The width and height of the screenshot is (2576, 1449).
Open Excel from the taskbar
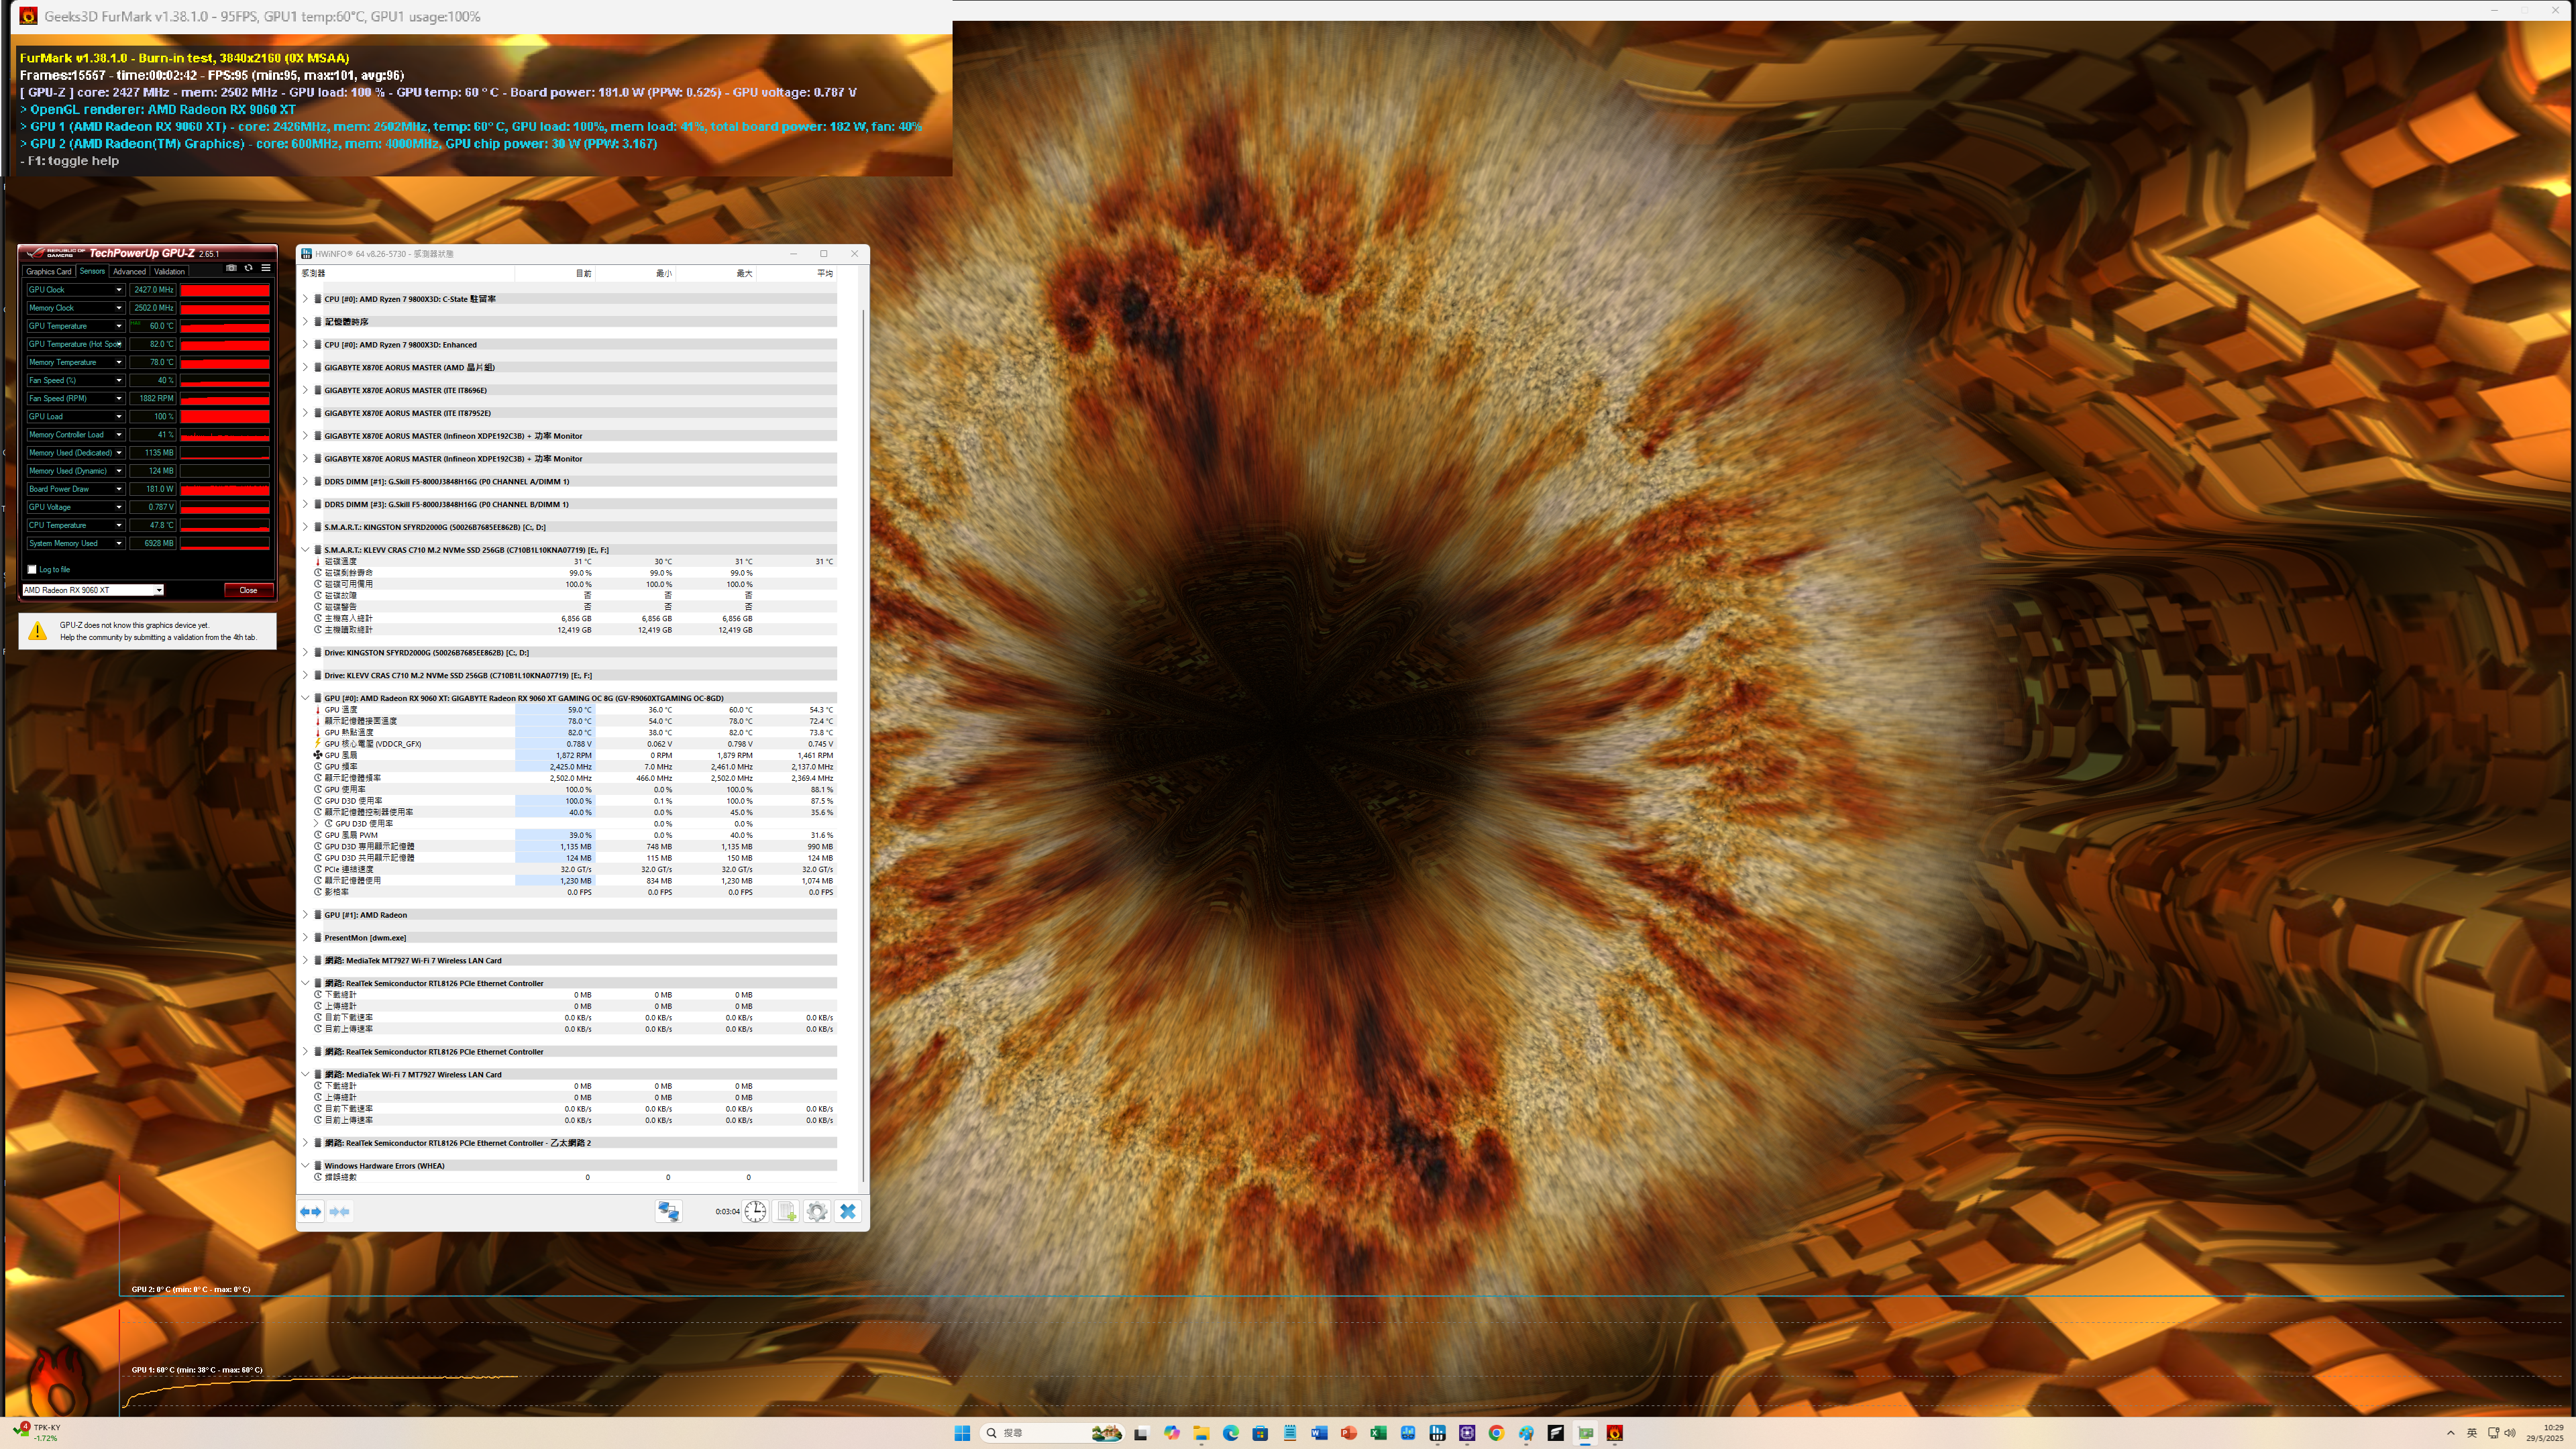[x=1378, y=1433]
